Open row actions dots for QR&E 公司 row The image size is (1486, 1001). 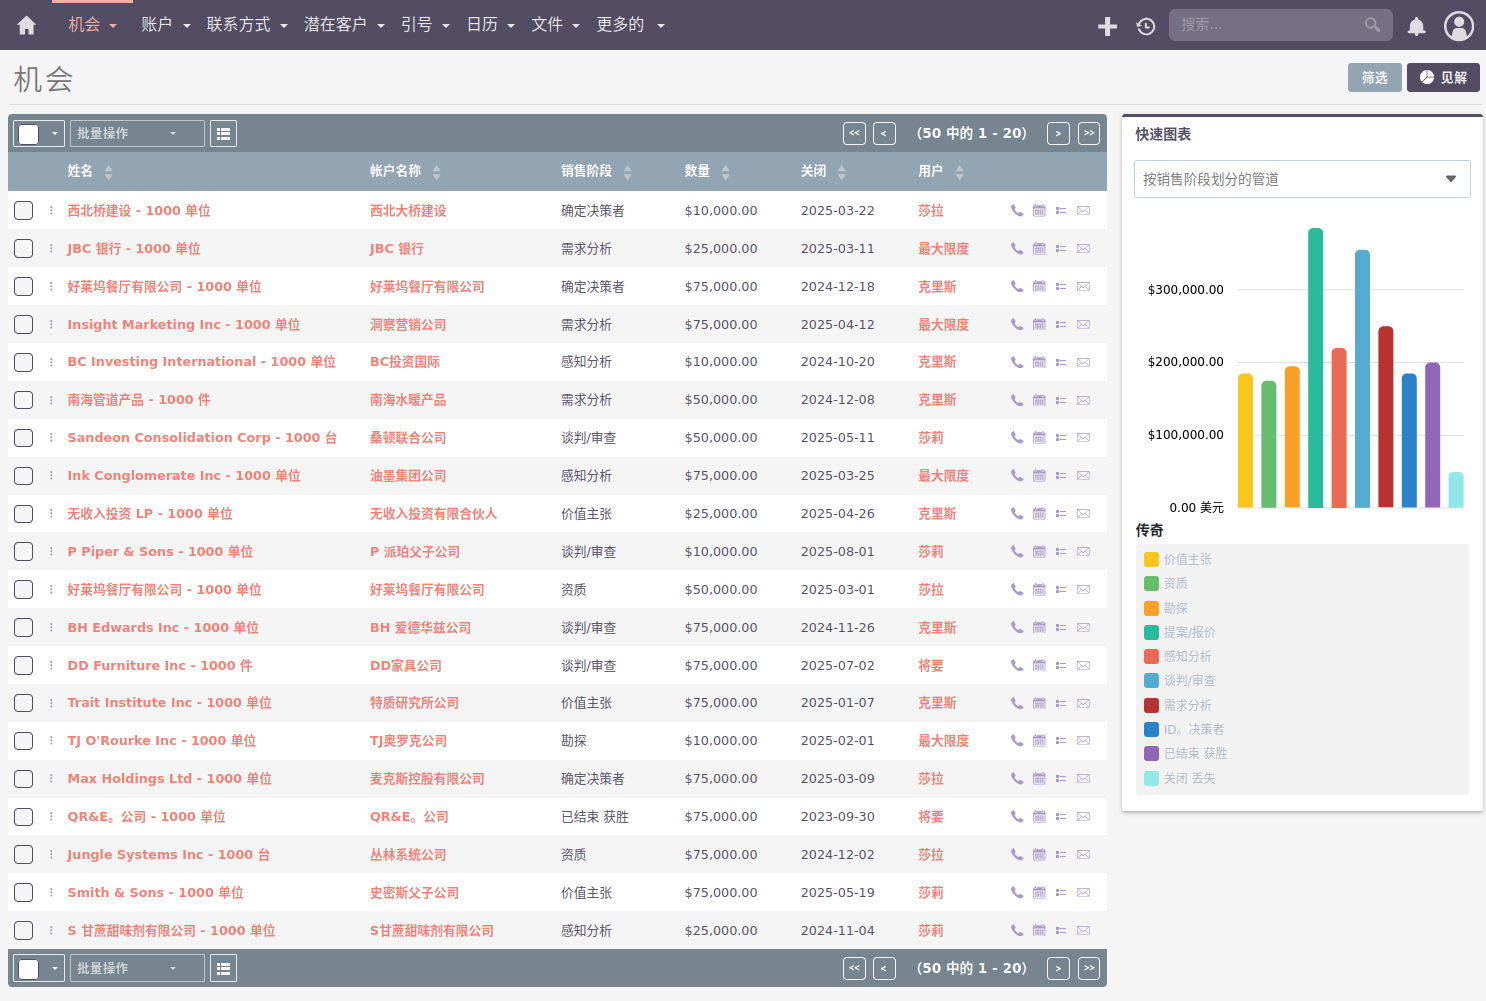click(51, 817)
